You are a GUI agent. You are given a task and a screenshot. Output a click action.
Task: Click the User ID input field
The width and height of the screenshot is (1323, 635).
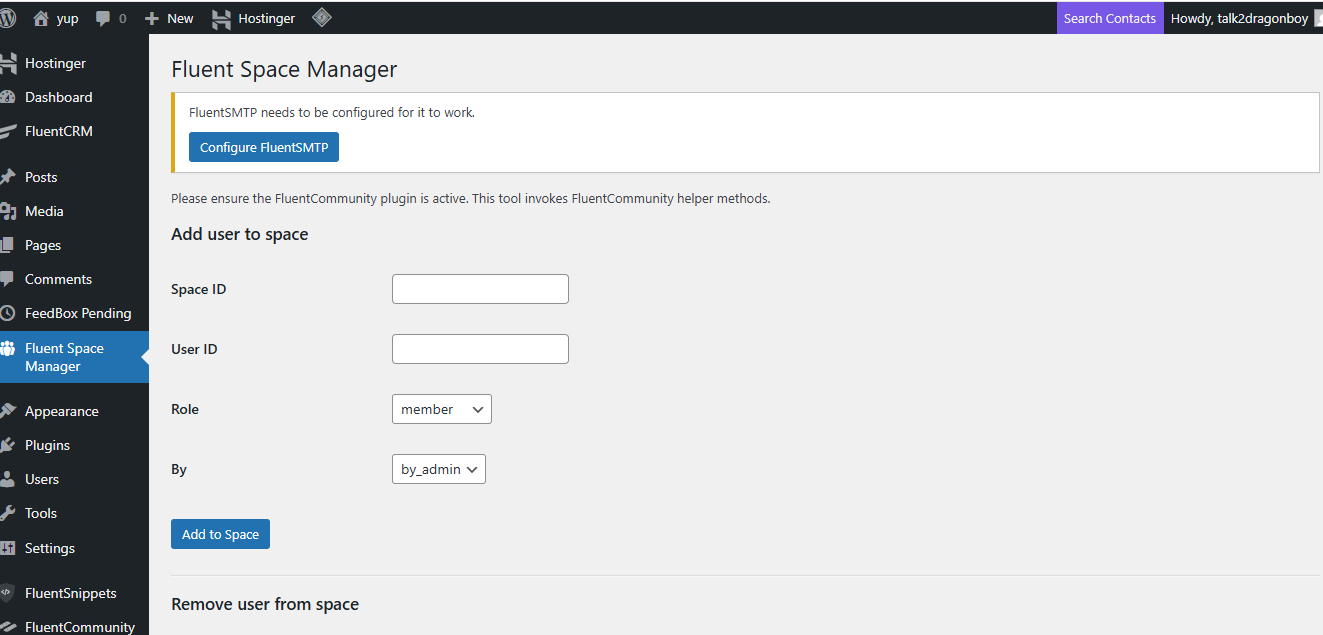480,349
